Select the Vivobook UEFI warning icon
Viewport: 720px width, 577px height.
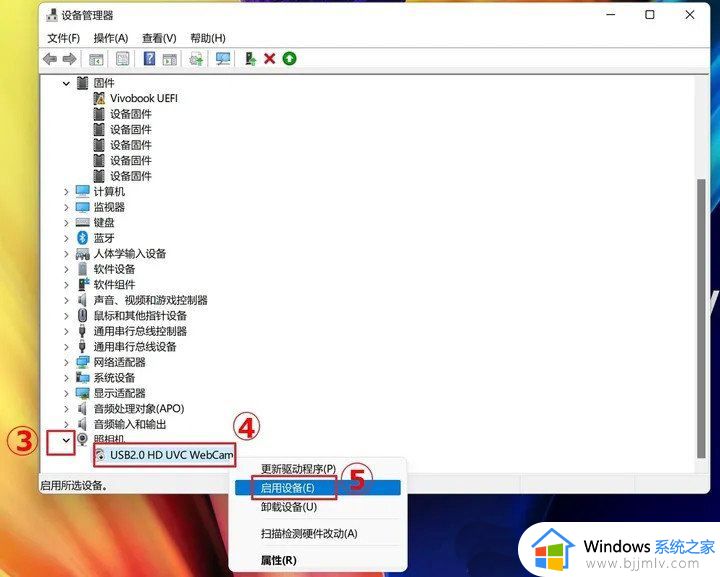pyautogui.click(x=99, y=98)
